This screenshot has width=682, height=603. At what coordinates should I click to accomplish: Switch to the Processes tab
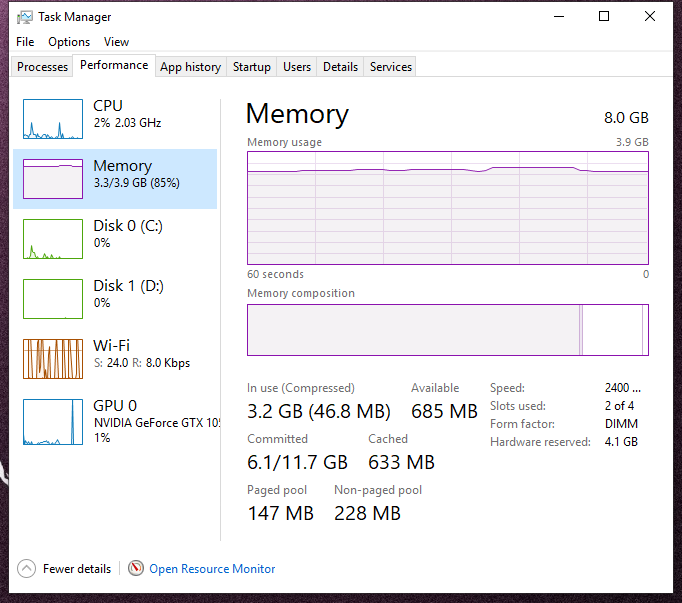coord(43,67)
